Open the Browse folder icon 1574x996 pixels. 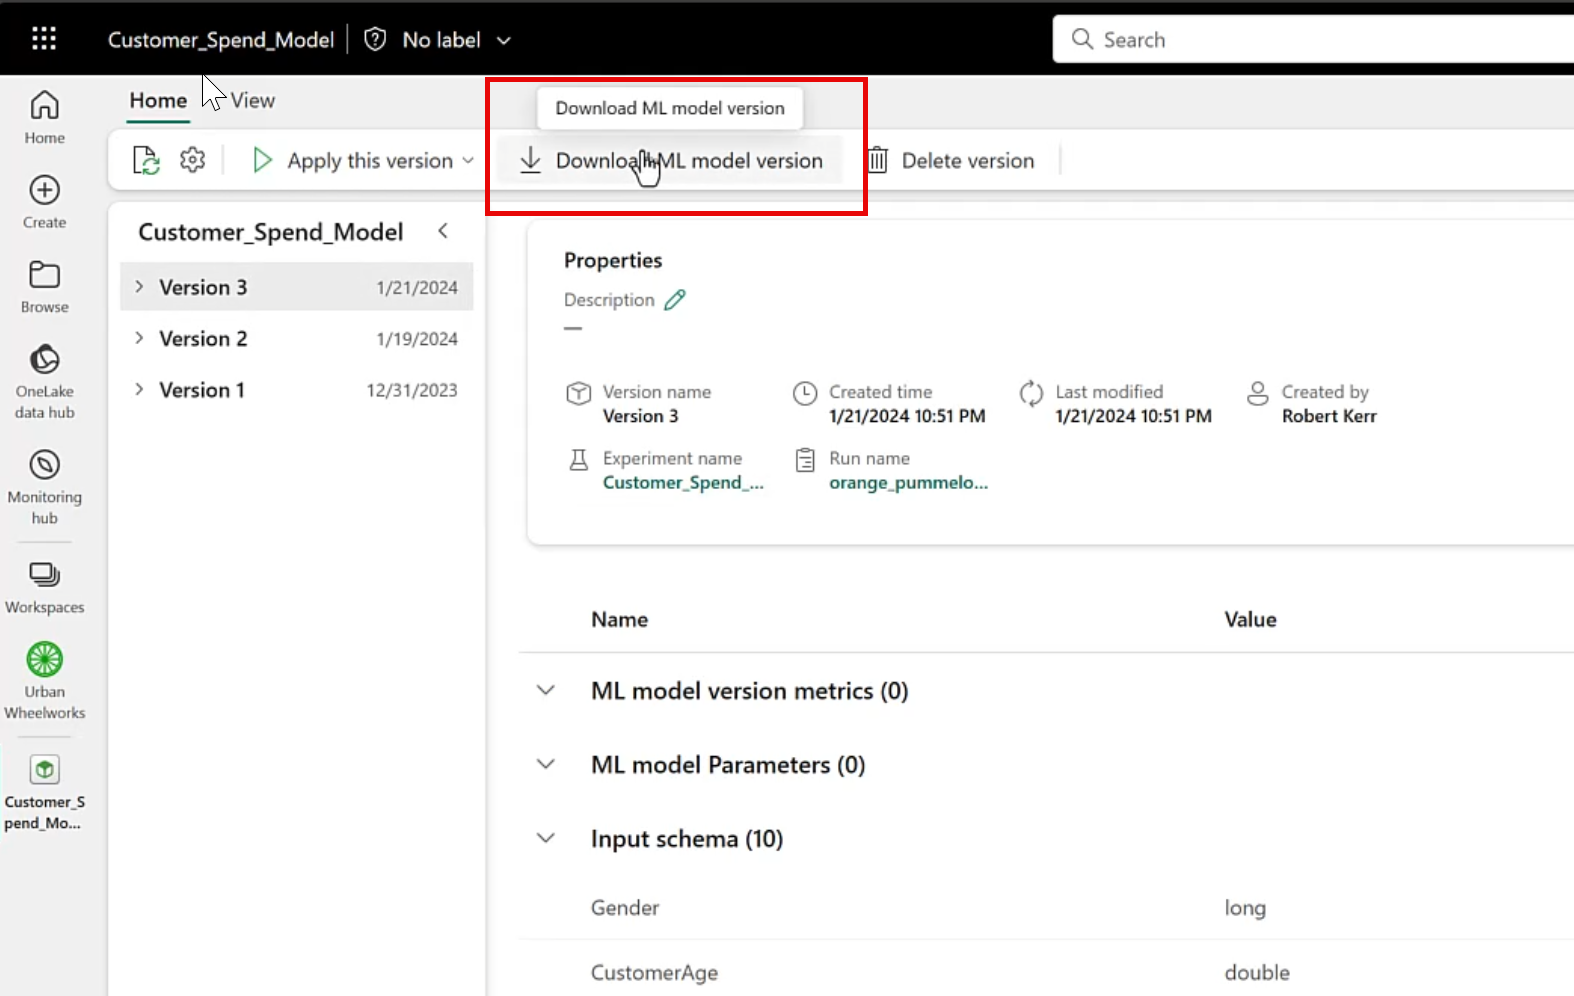[x=44, y=276]
